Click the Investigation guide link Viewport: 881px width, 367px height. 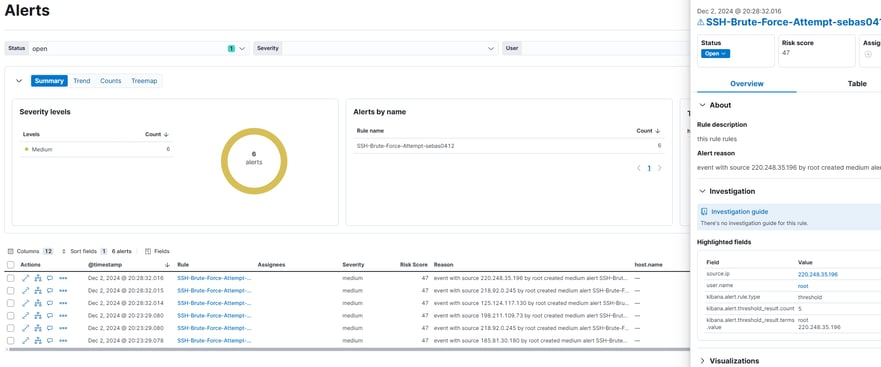point(739,212)
